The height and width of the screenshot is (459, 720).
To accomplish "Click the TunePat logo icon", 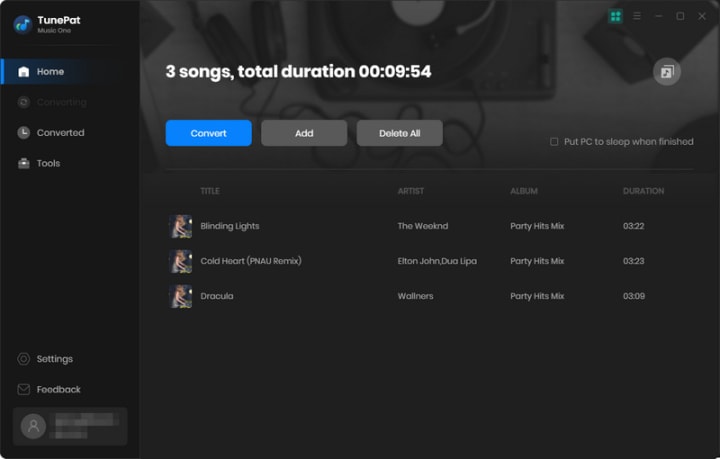I will 22,25.
